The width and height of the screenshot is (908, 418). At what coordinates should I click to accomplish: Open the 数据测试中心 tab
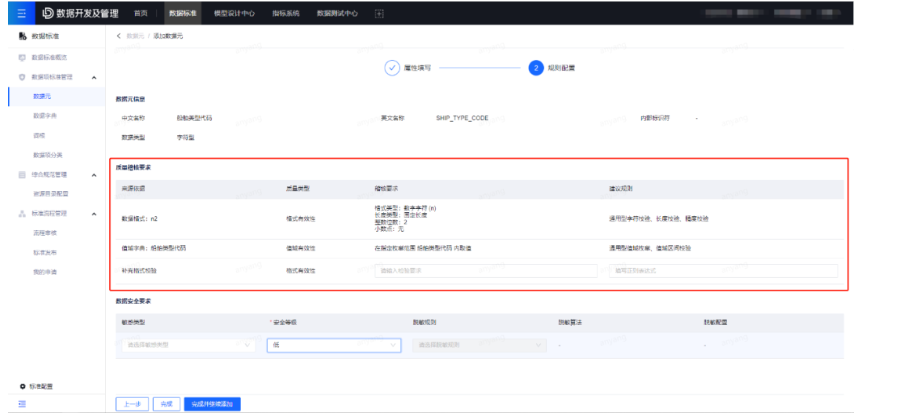337,13
